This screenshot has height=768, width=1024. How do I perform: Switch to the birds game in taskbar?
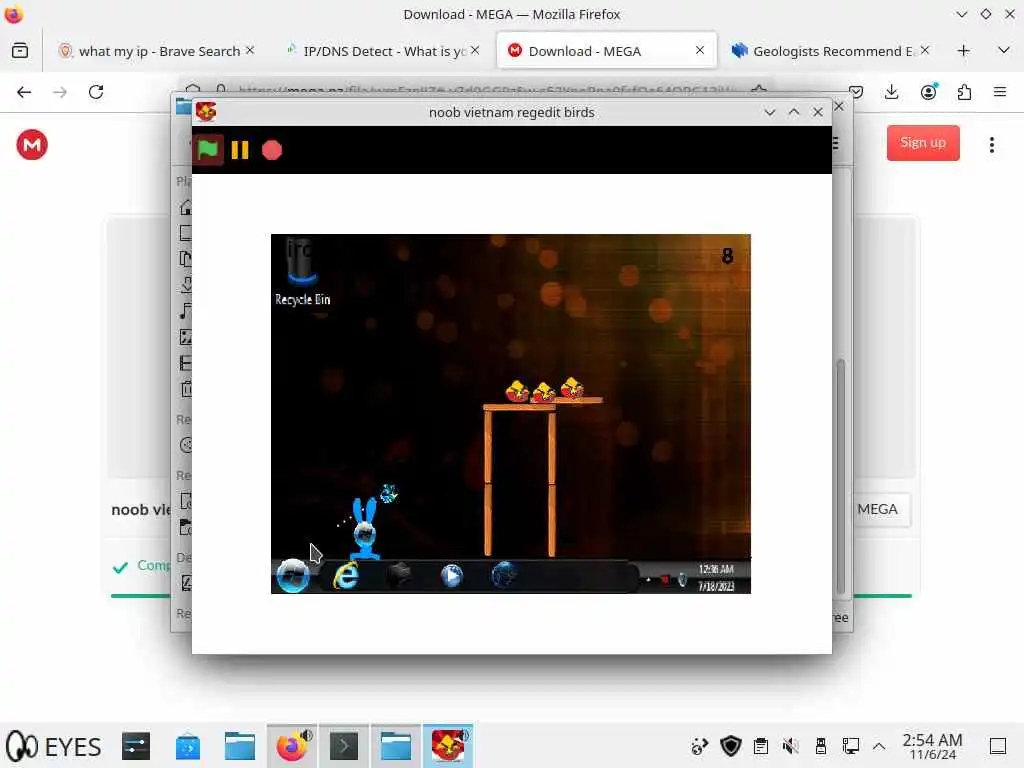448,746
